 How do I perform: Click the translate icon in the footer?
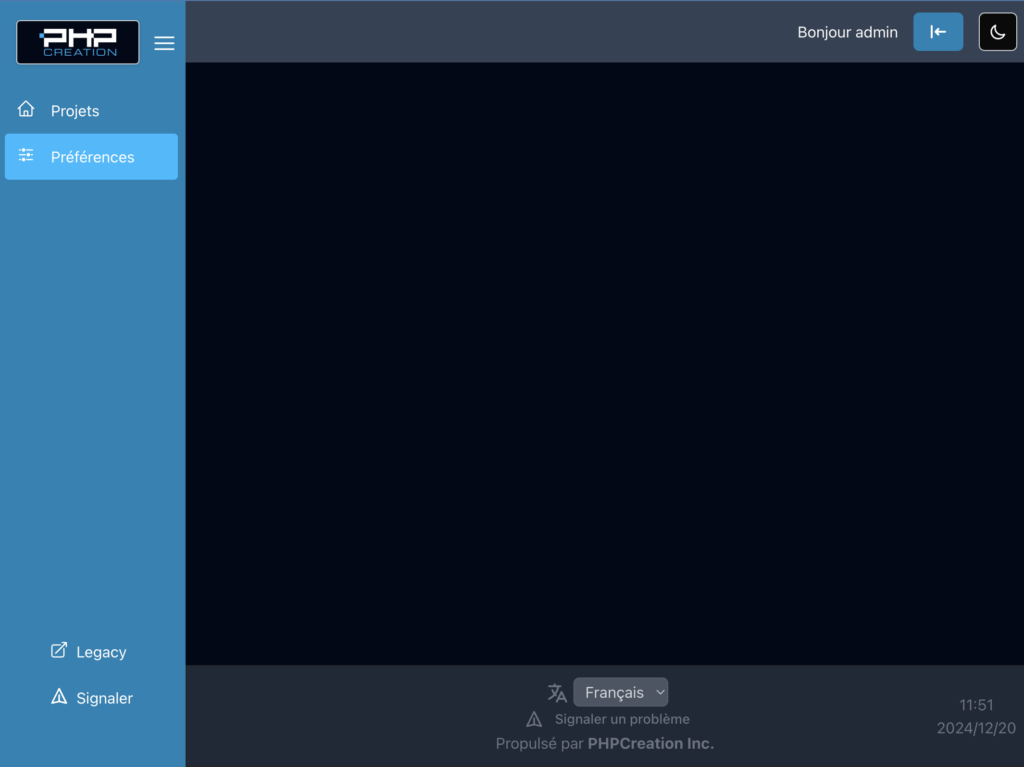(557, 692)
